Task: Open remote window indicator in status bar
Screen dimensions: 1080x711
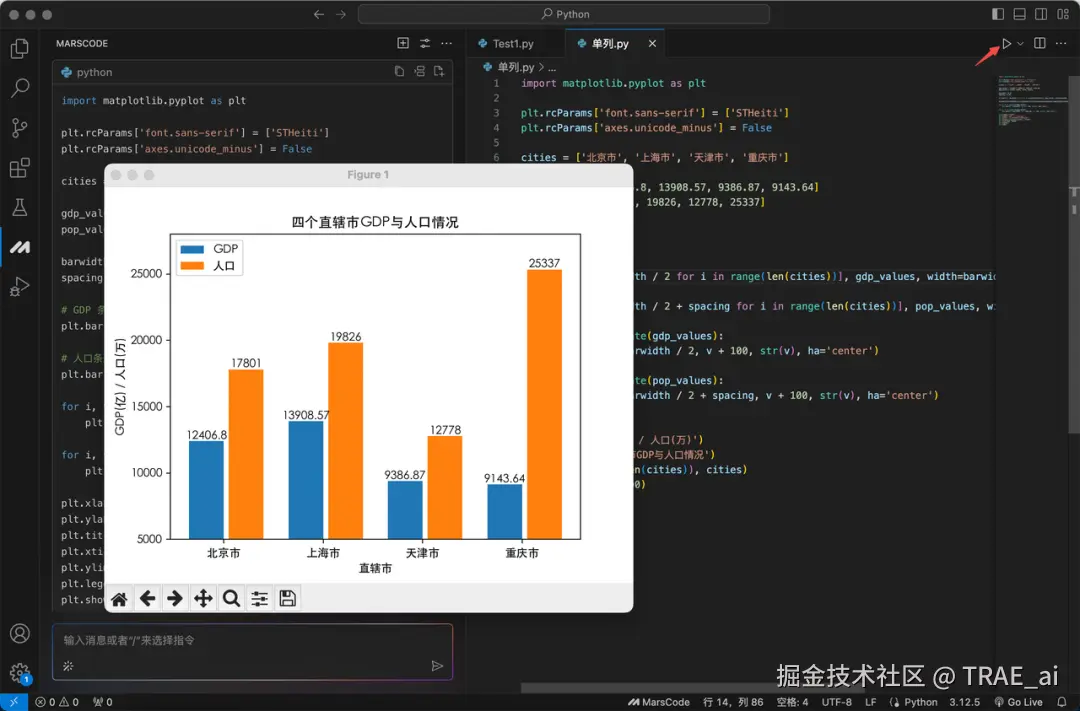Action: [x=14, y=702]
